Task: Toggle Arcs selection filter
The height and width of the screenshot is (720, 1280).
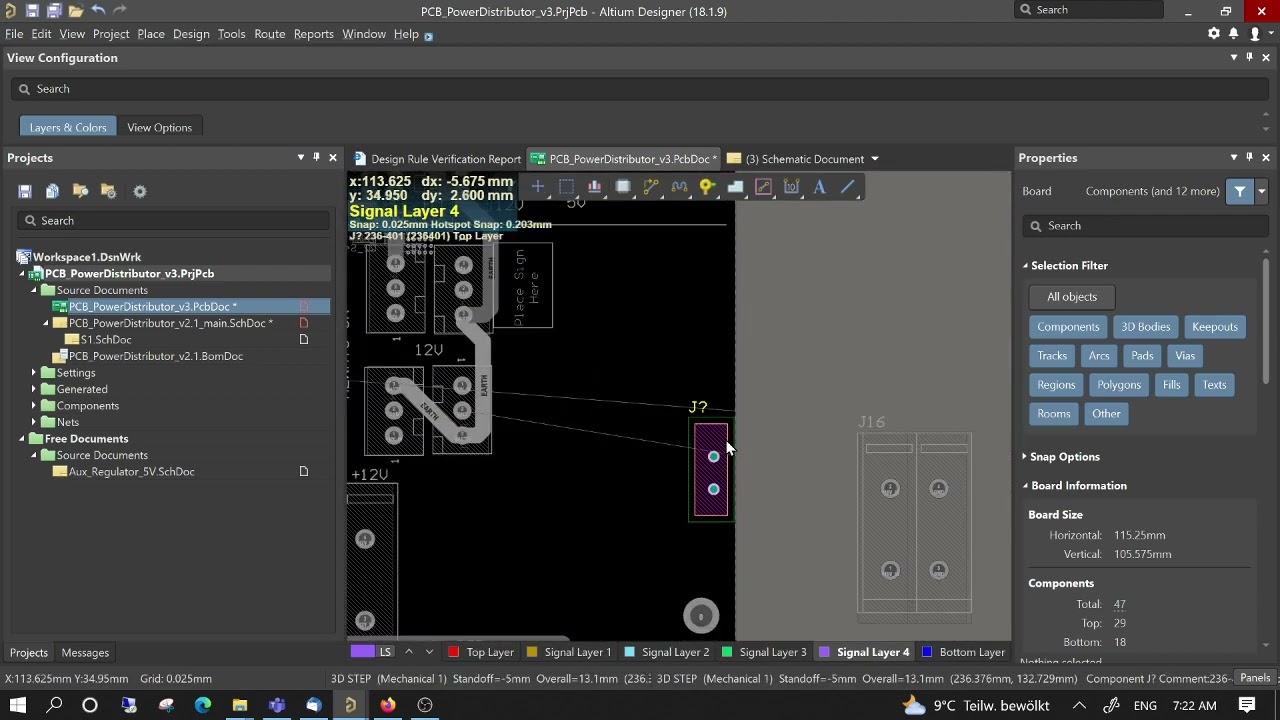Action: click(1099, 356)
